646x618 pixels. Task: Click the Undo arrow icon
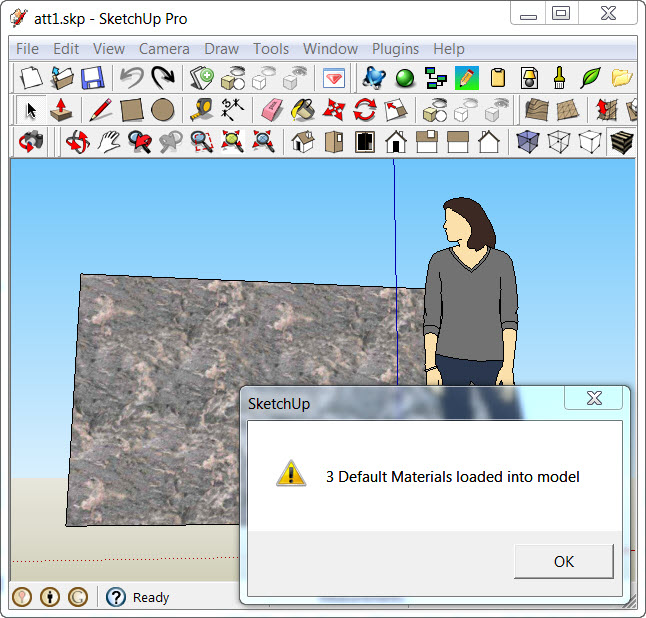click(131, 77)
